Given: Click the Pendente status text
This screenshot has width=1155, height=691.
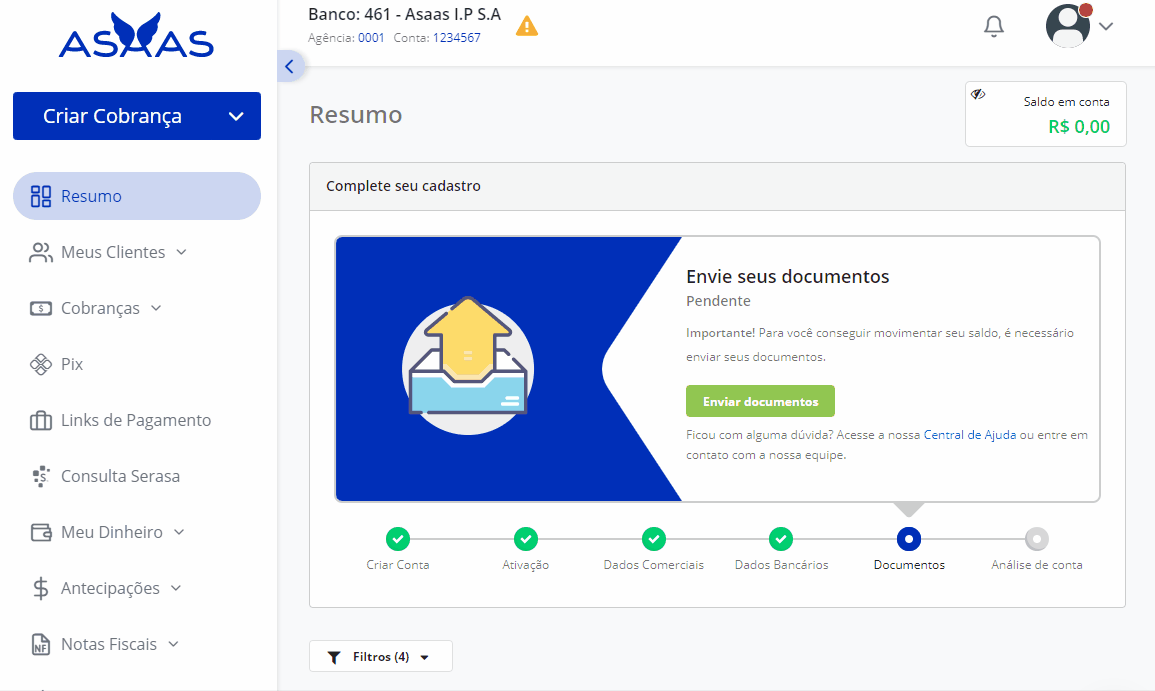Looking at the screenshot, I should [x=718, y=301].
